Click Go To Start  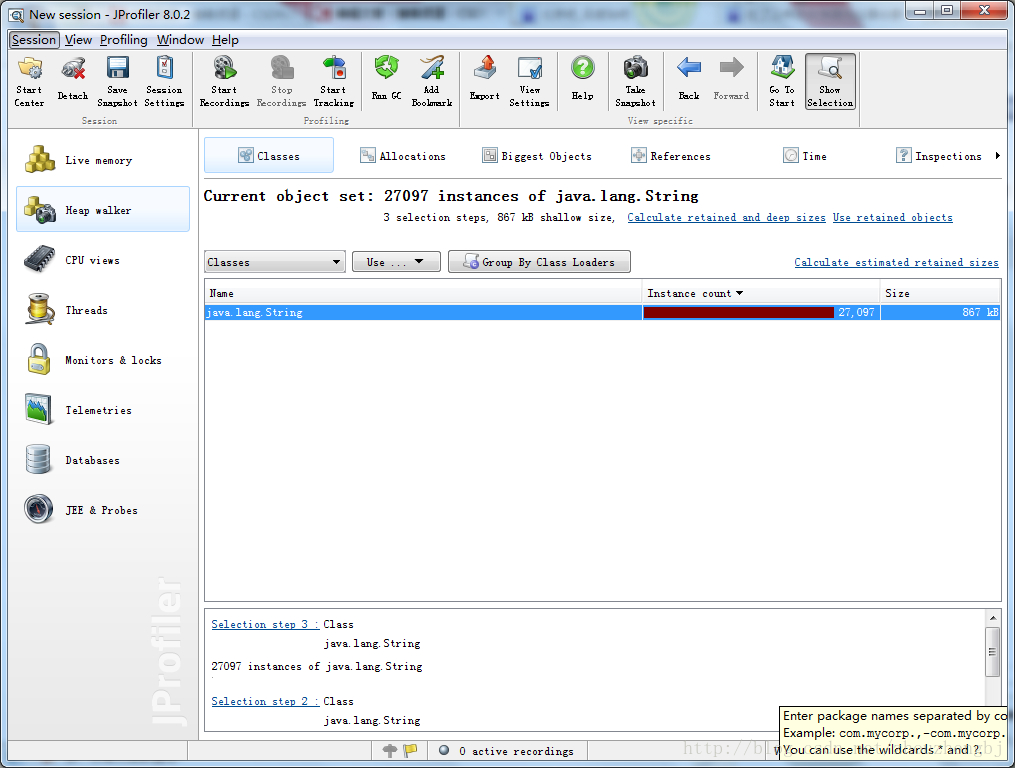(782, 82)
